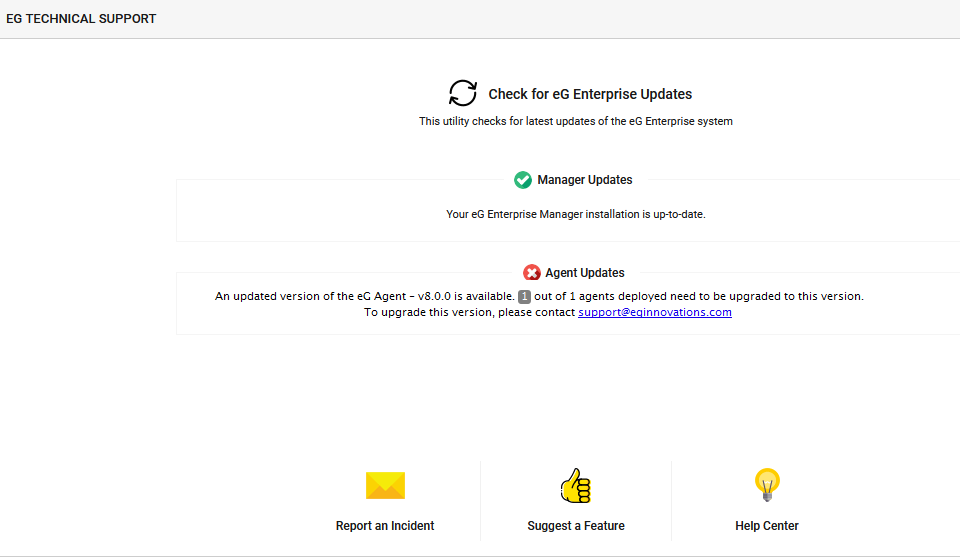Select the Agent Updates section heading
The width and height of the screenshot is (960, 557).
pyautogui.click(x=585, y=273)
